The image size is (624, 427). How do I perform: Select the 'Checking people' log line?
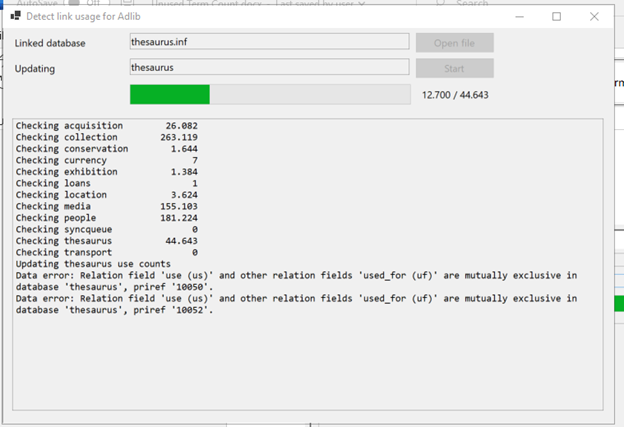(x=107, y=218)
